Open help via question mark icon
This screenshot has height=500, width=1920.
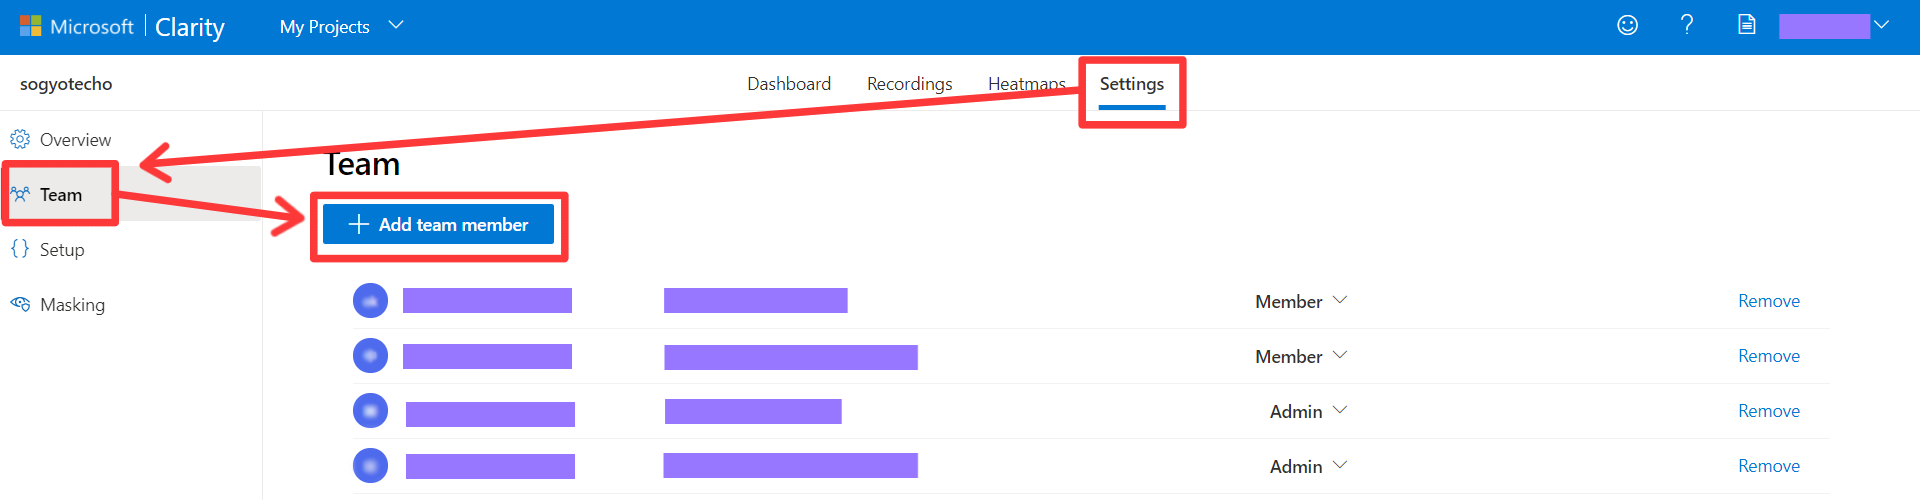tap(1687, 26)
